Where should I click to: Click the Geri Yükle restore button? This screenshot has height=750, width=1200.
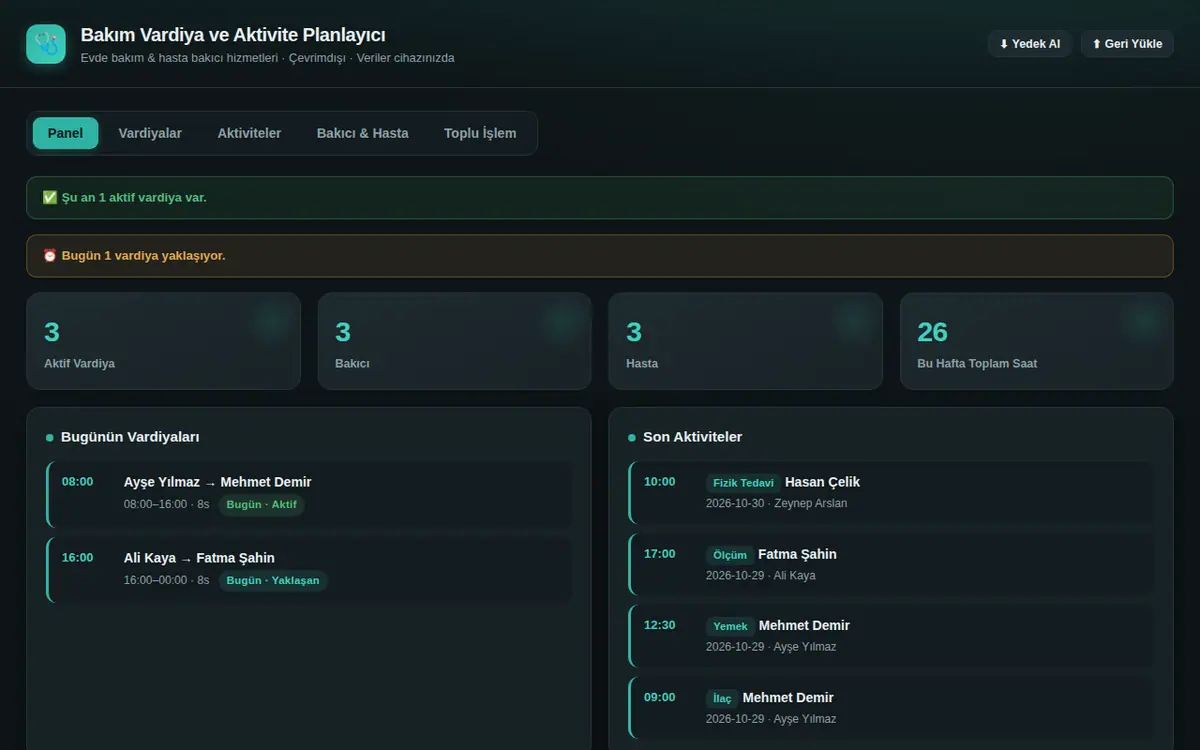(x=1127, y=44)
